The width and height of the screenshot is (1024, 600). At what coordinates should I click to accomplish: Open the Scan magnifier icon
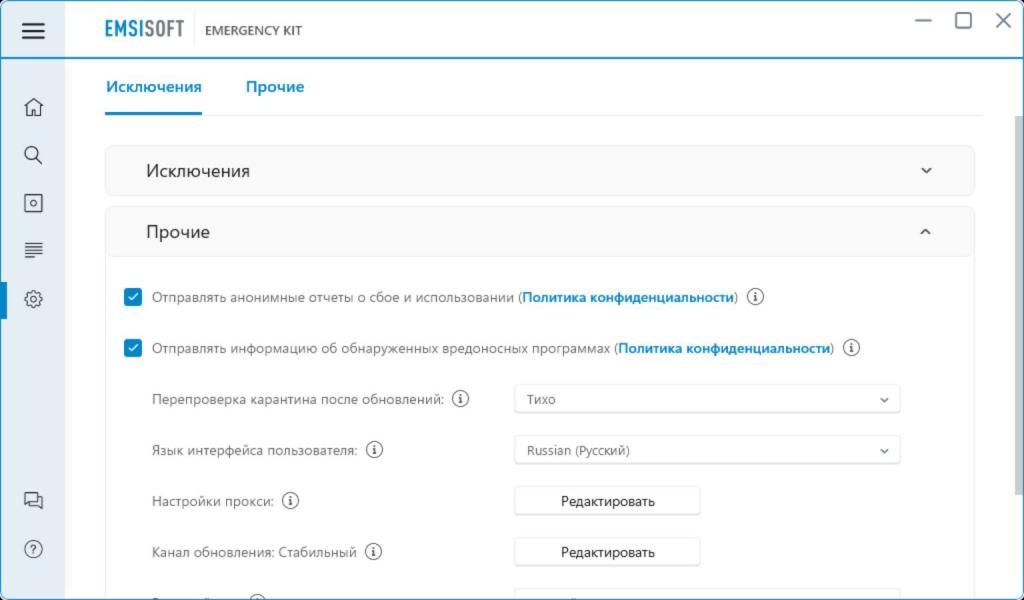point(33,154)
